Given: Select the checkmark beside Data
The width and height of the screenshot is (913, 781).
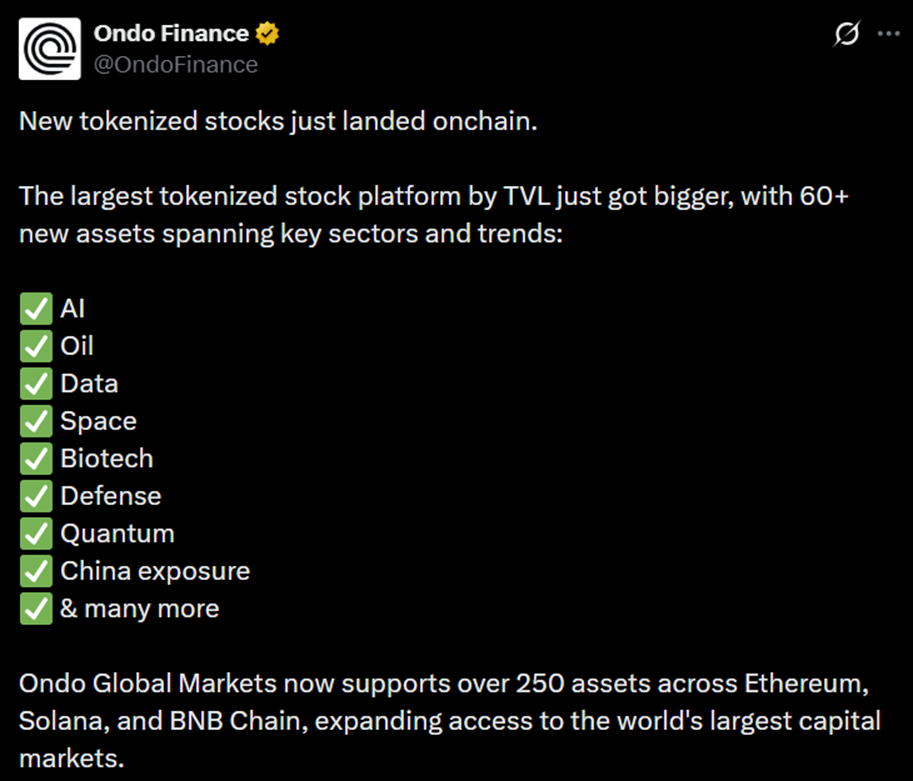Looking at the screenshot, I should coord(36,383).
